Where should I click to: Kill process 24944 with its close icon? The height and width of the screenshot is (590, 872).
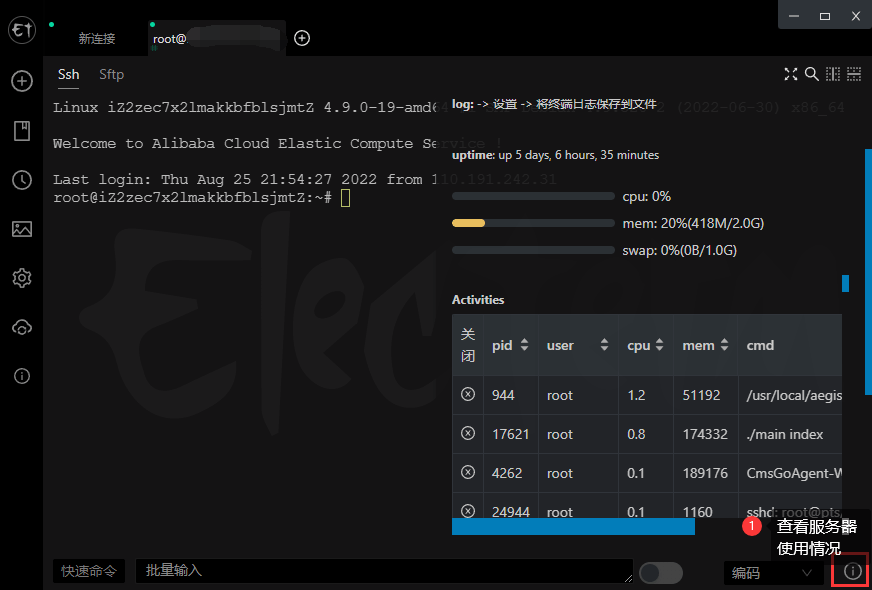468,510
